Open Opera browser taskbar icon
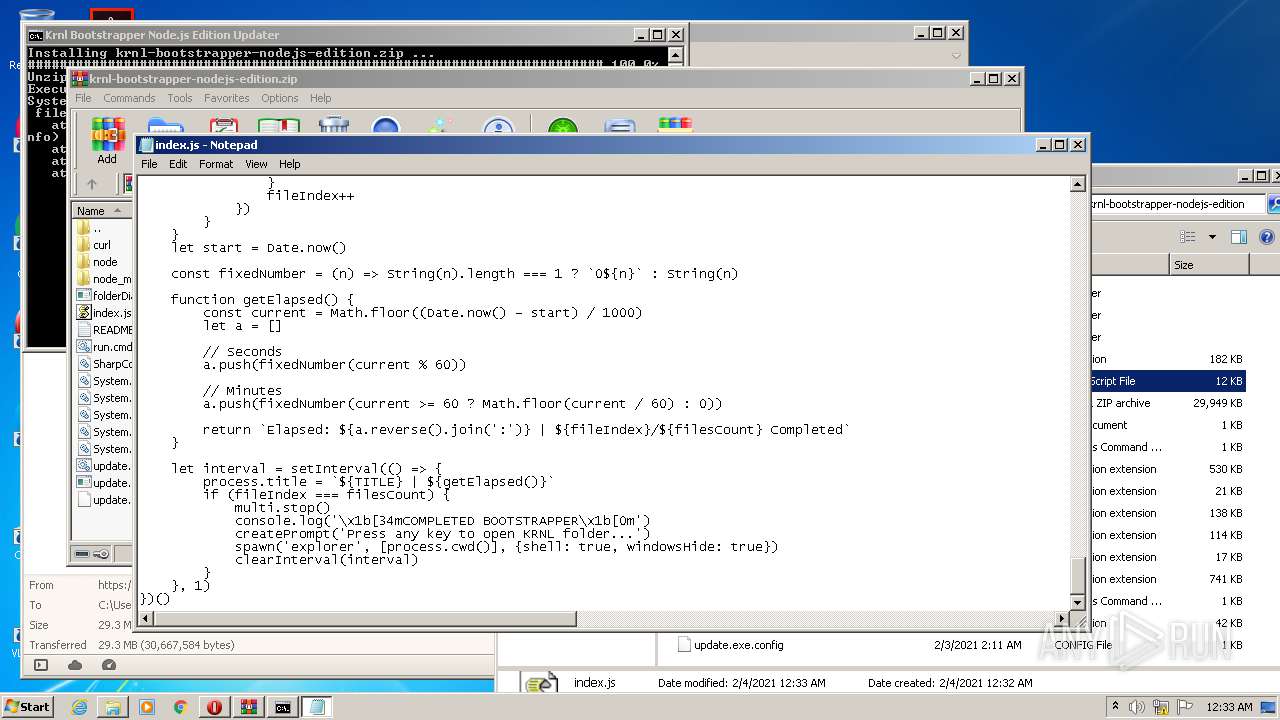Screen dimensions: 1280x720 [x=215, y=707]
